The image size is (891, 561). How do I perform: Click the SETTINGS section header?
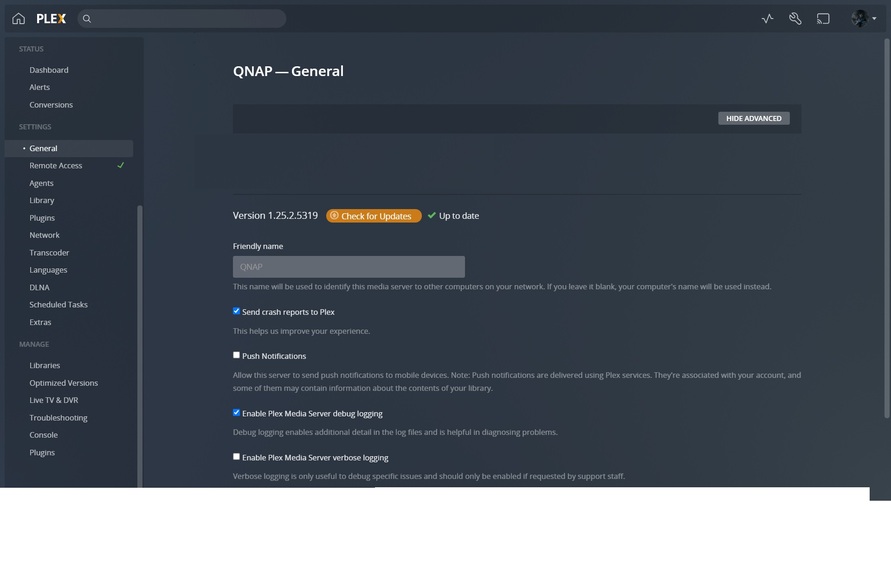coord(35,127)
